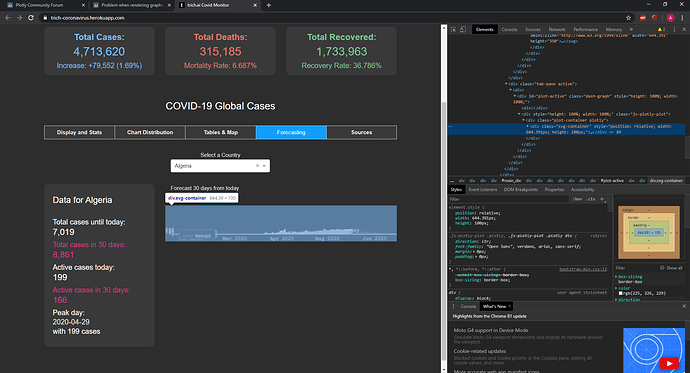
Task: Open the country dropdown arrow
Action: coord(264,166)
